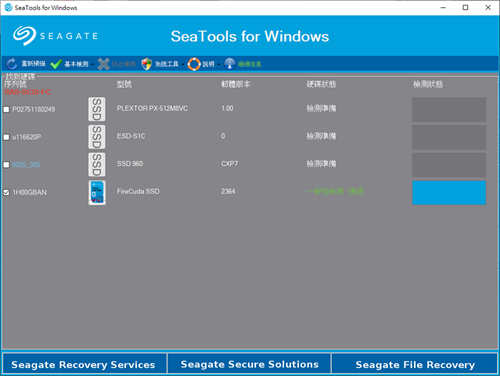Select the PLEXTOR PX-512M8VC model text
This screenshot has width=500, height=376.
click(152, 108)
